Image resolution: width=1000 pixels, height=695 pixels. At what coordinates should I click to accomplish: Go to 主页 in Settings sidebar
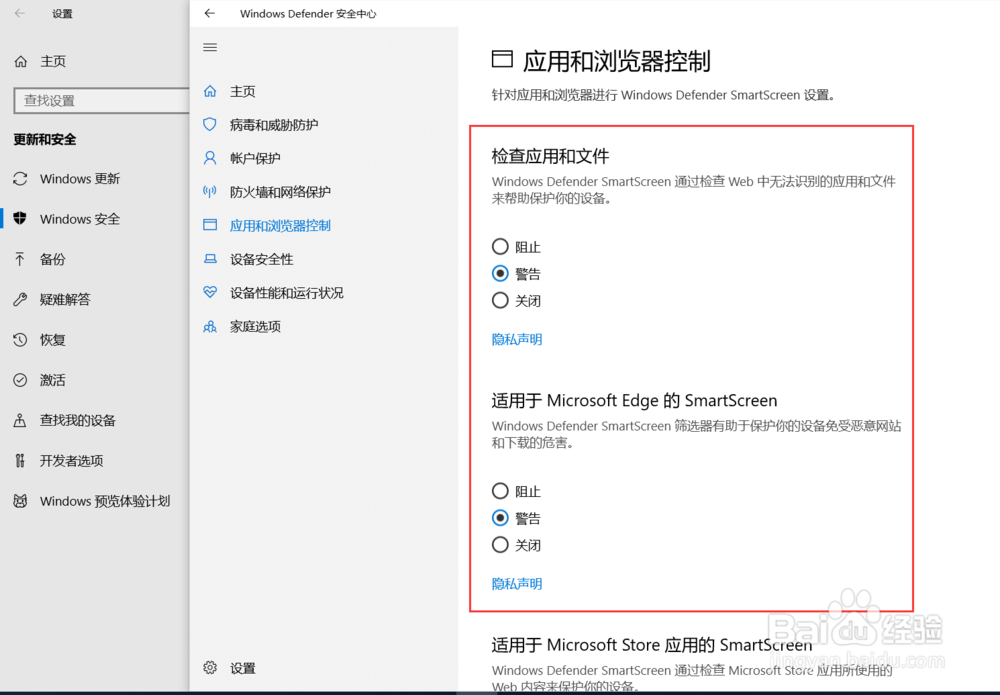pos(53,61)
